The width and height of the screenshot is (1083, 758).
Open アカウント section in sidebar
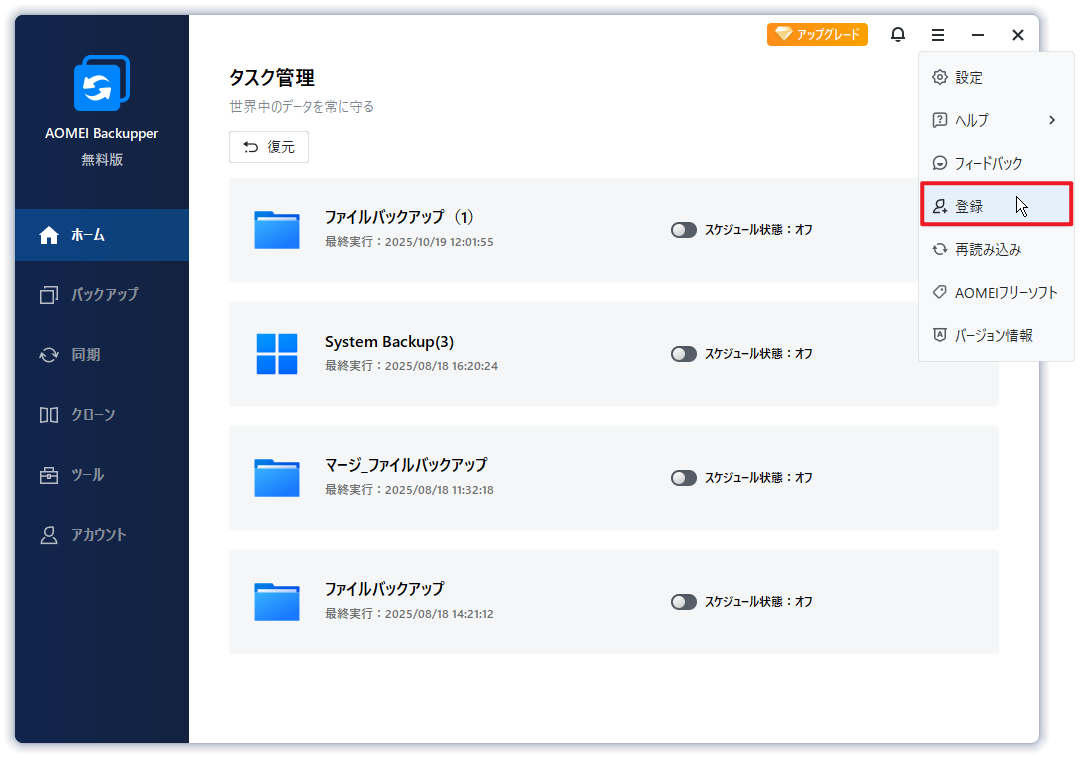pos(102,535)
